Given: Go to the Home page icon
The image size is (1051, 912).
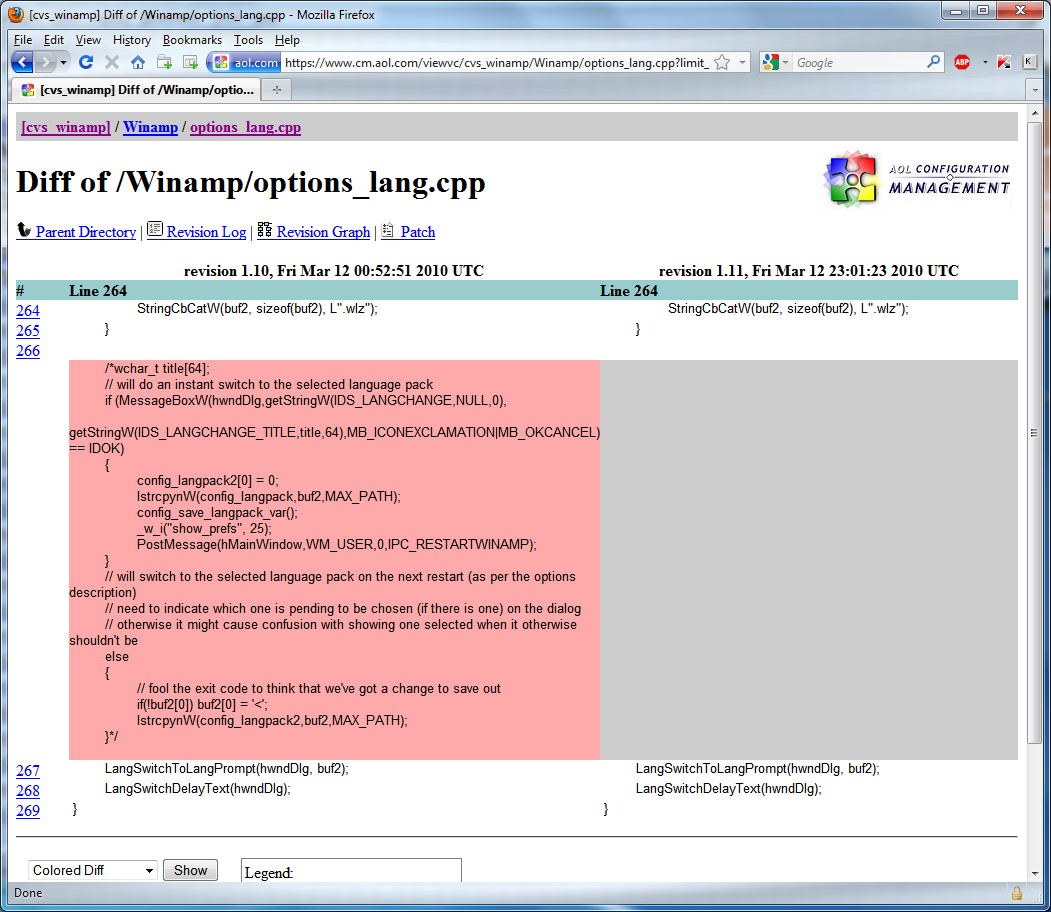Looking at the screenshot, I should tap(138, 62).
